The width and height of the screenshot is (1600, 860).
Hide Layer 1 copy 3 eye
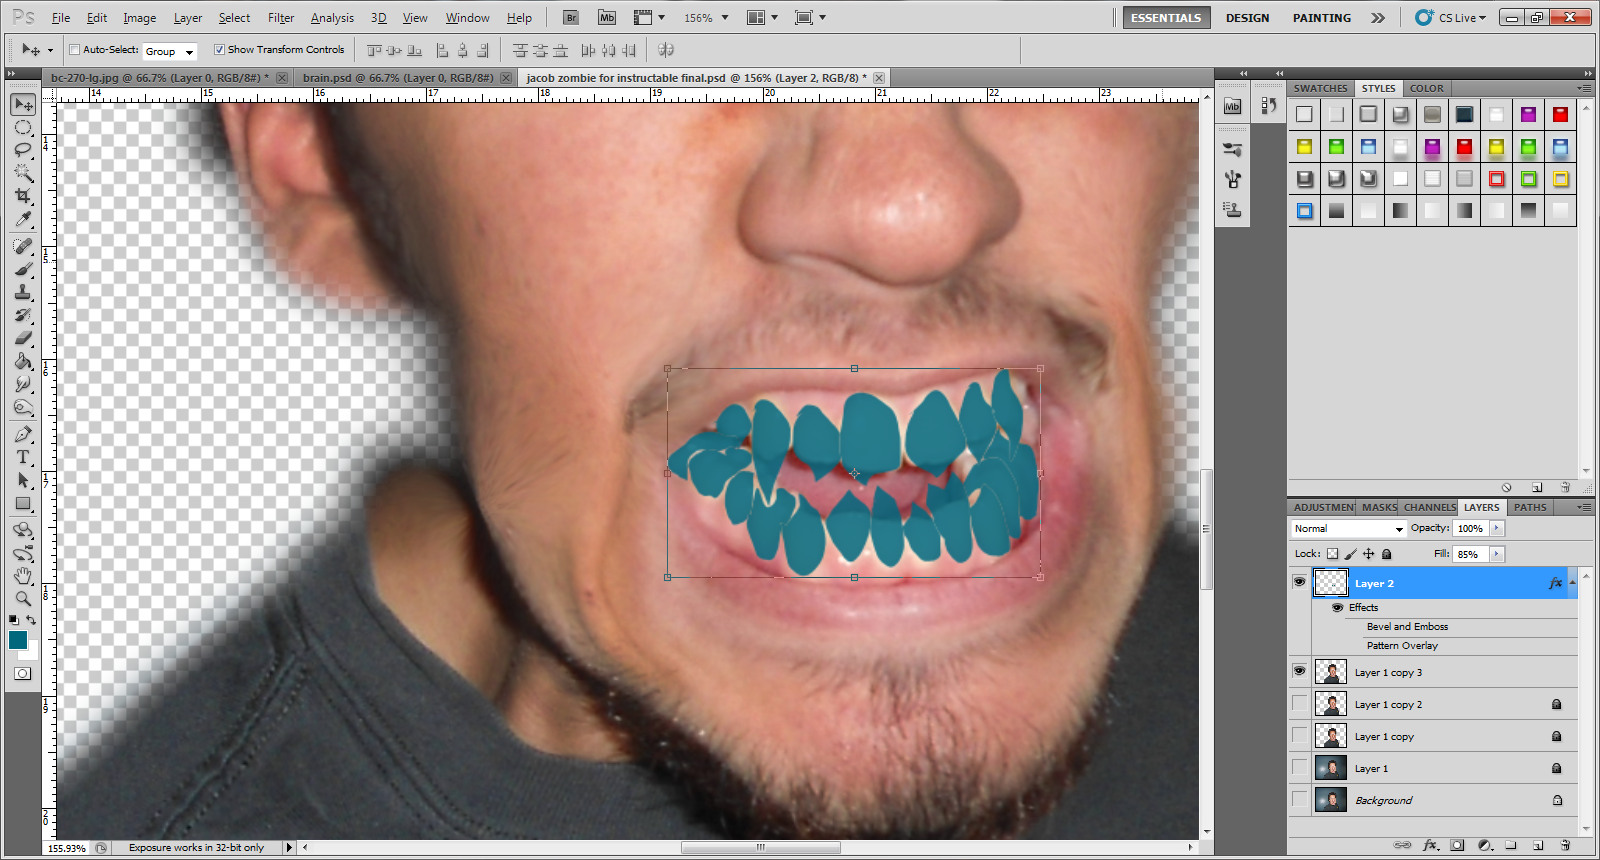(1299, 671)
